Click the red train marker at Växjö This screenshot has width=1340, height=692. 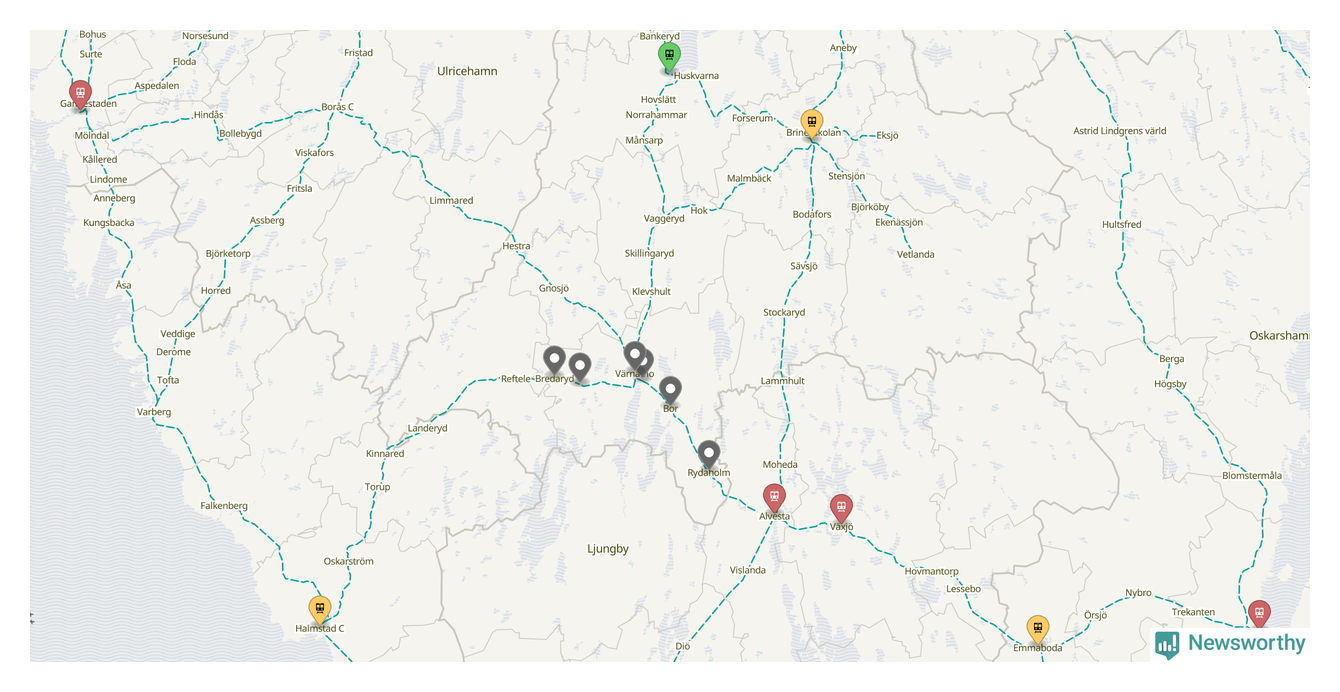(841, 508)
